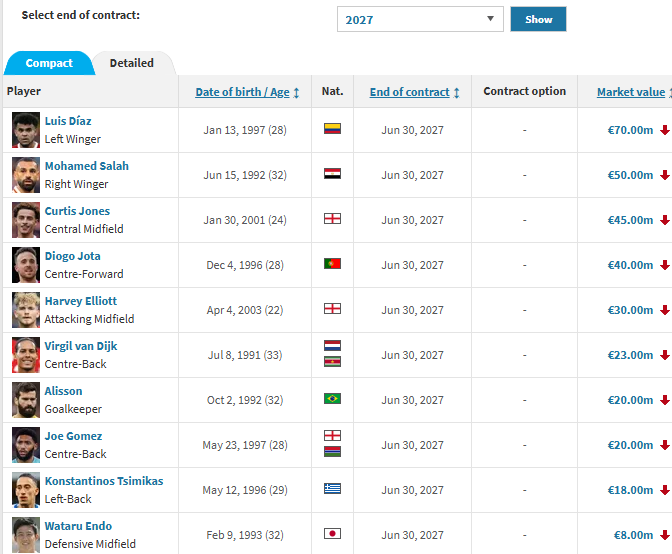
Task: Click red down arrow beside €45.00m
Action: point(665,220)
